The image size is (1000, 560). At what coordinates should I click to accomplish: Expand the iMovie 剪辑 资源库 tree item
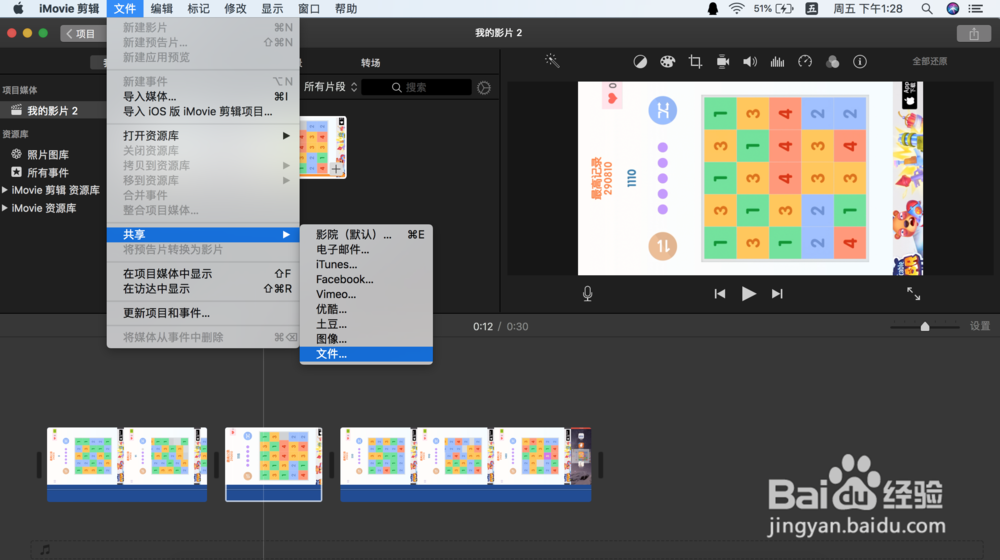[5, 190]
